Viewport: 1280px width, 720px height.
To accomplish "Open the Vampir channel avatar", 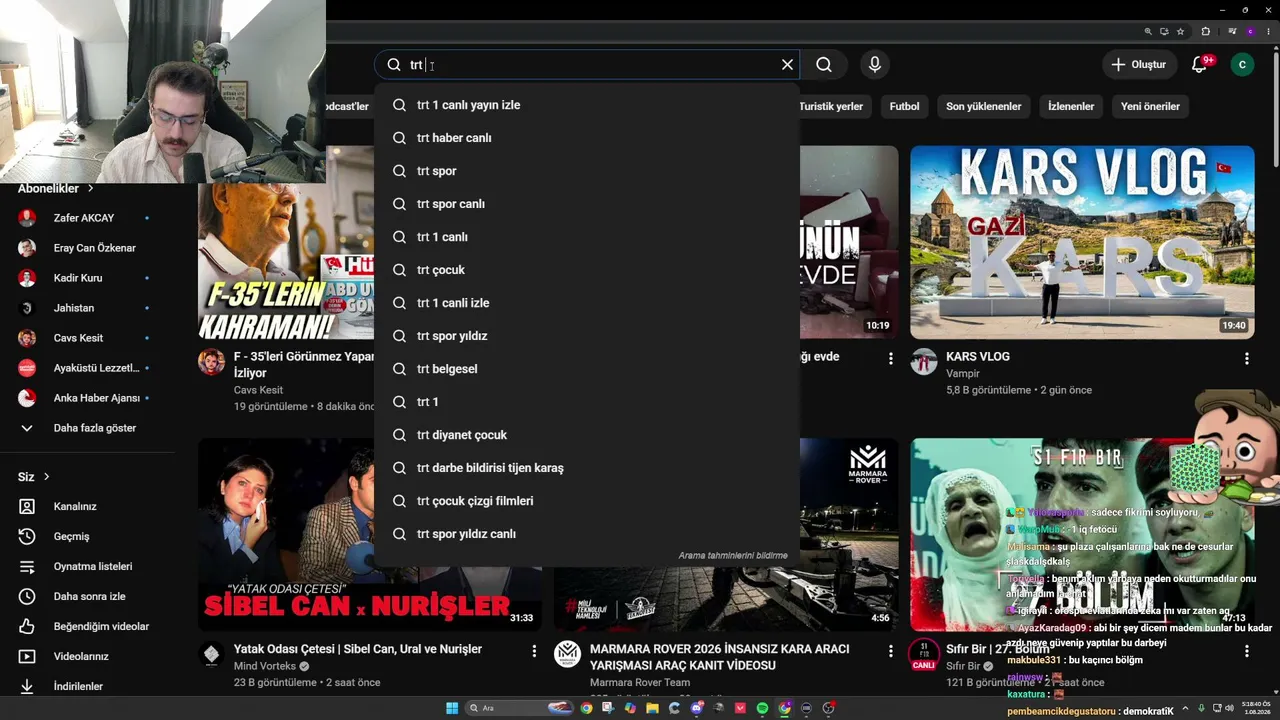I will point(924,362).
